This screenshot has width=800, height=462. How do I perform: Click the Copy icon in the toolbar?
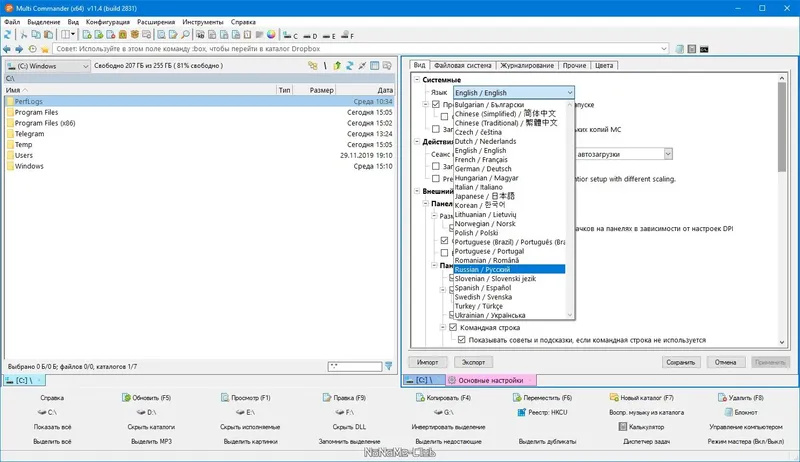[x=36, y=35]
